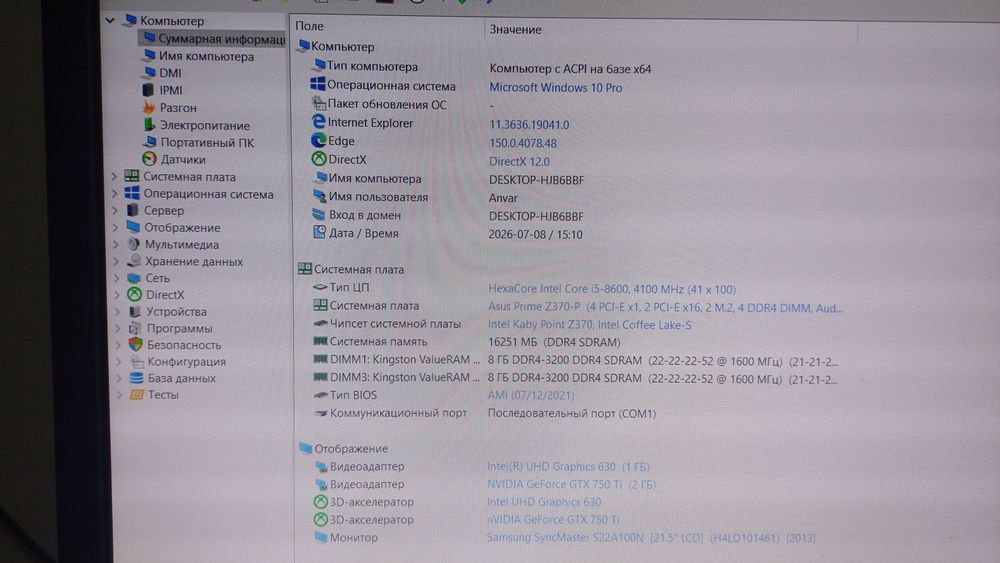Select Системная память field row
1000x563 pixels.
point(467,342)
